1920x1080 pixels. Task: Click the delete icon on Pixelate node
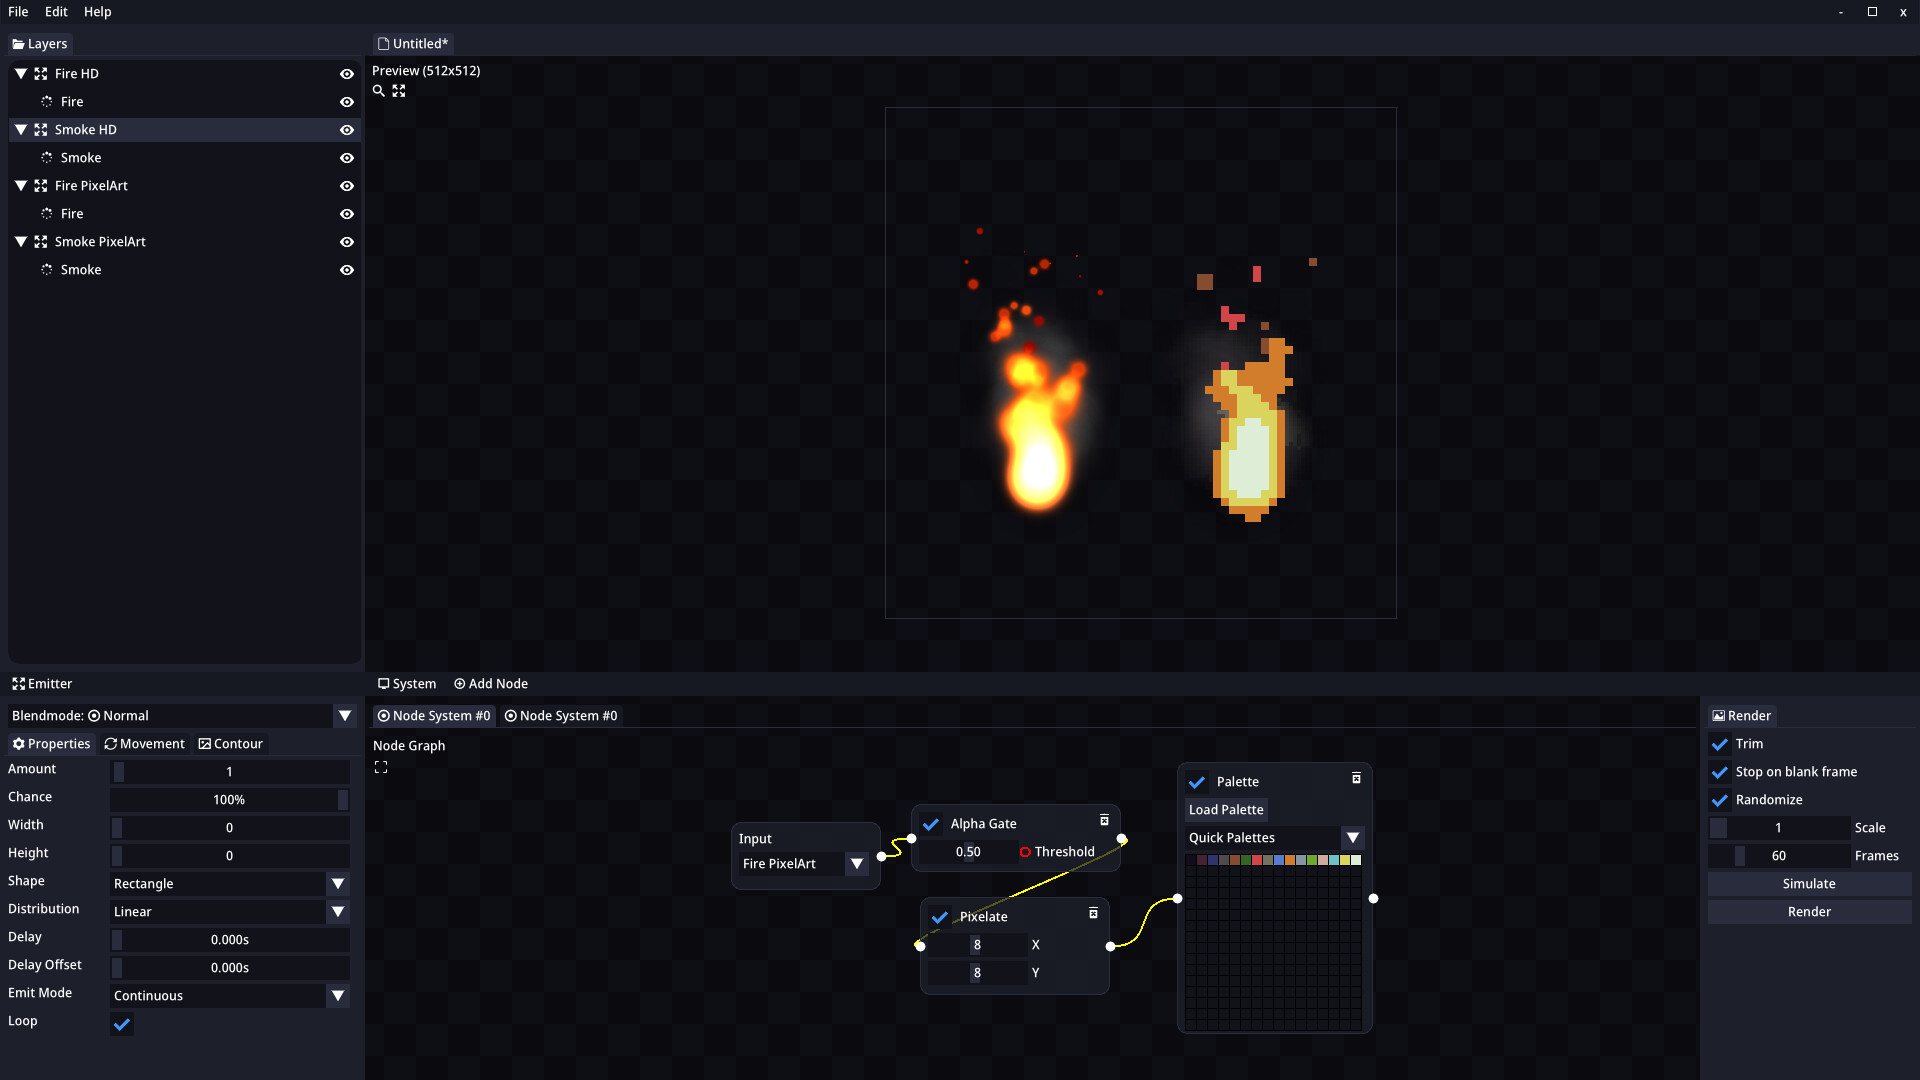[x=1094, y=913]
